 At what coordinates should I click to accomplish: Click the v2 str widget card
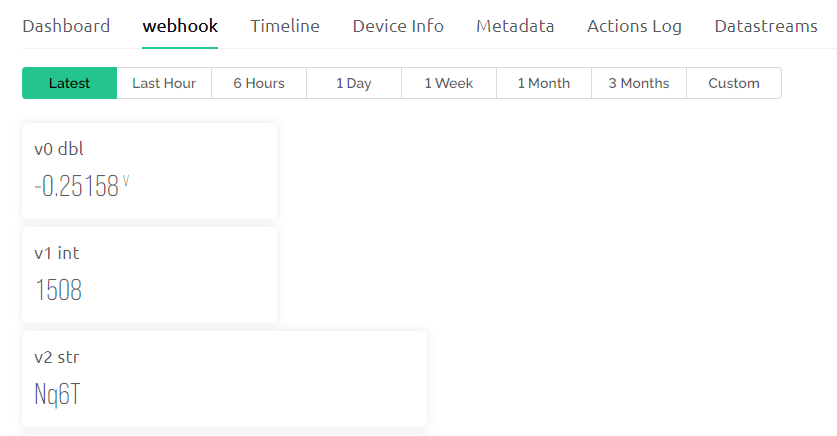tap(224, 379)
